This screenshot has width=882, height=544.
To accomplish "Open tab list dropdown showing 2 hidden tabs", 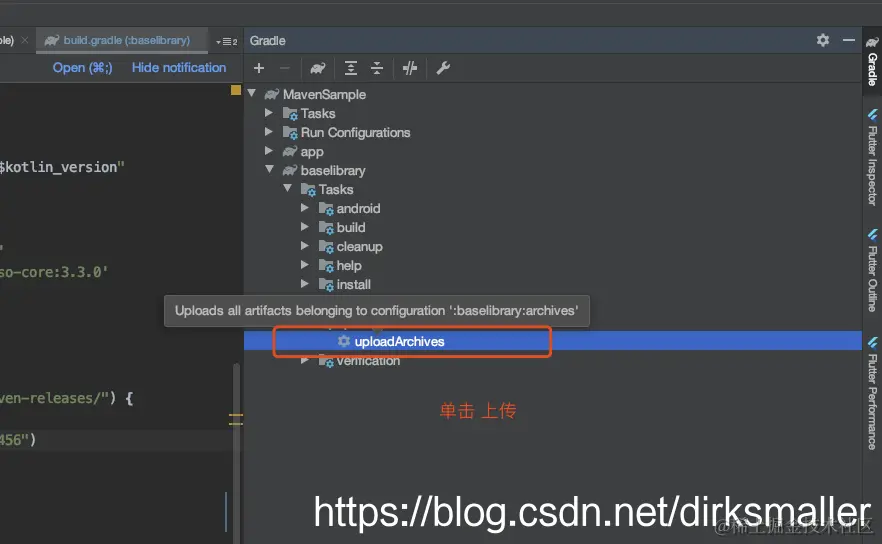I will tap(226, 41).
